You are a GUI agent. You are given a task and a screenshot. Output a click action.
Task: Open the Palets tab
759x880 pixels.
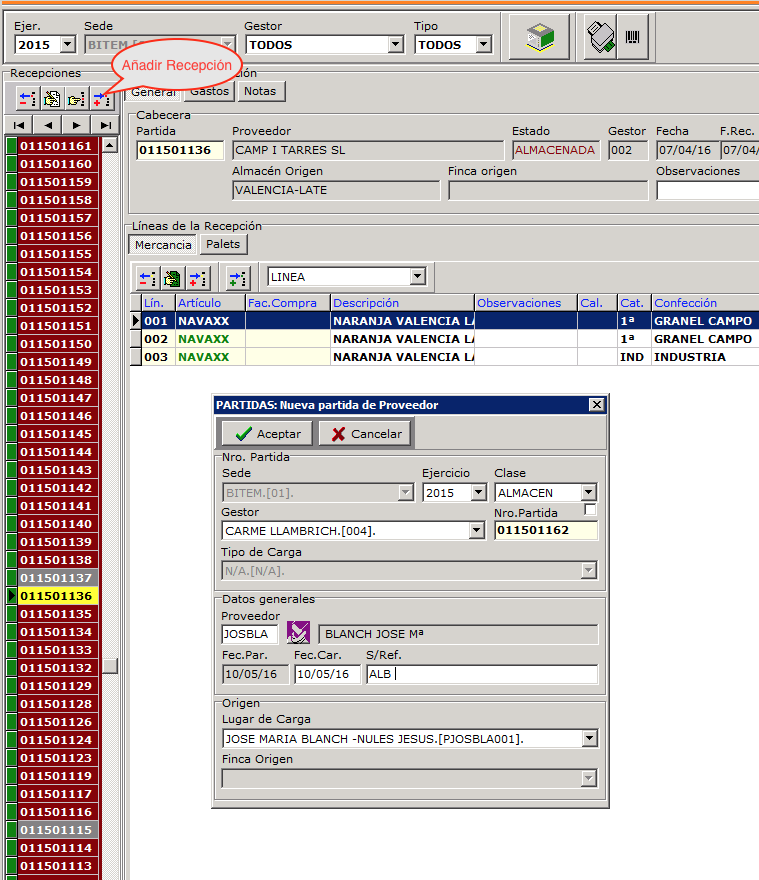point(223,244)
